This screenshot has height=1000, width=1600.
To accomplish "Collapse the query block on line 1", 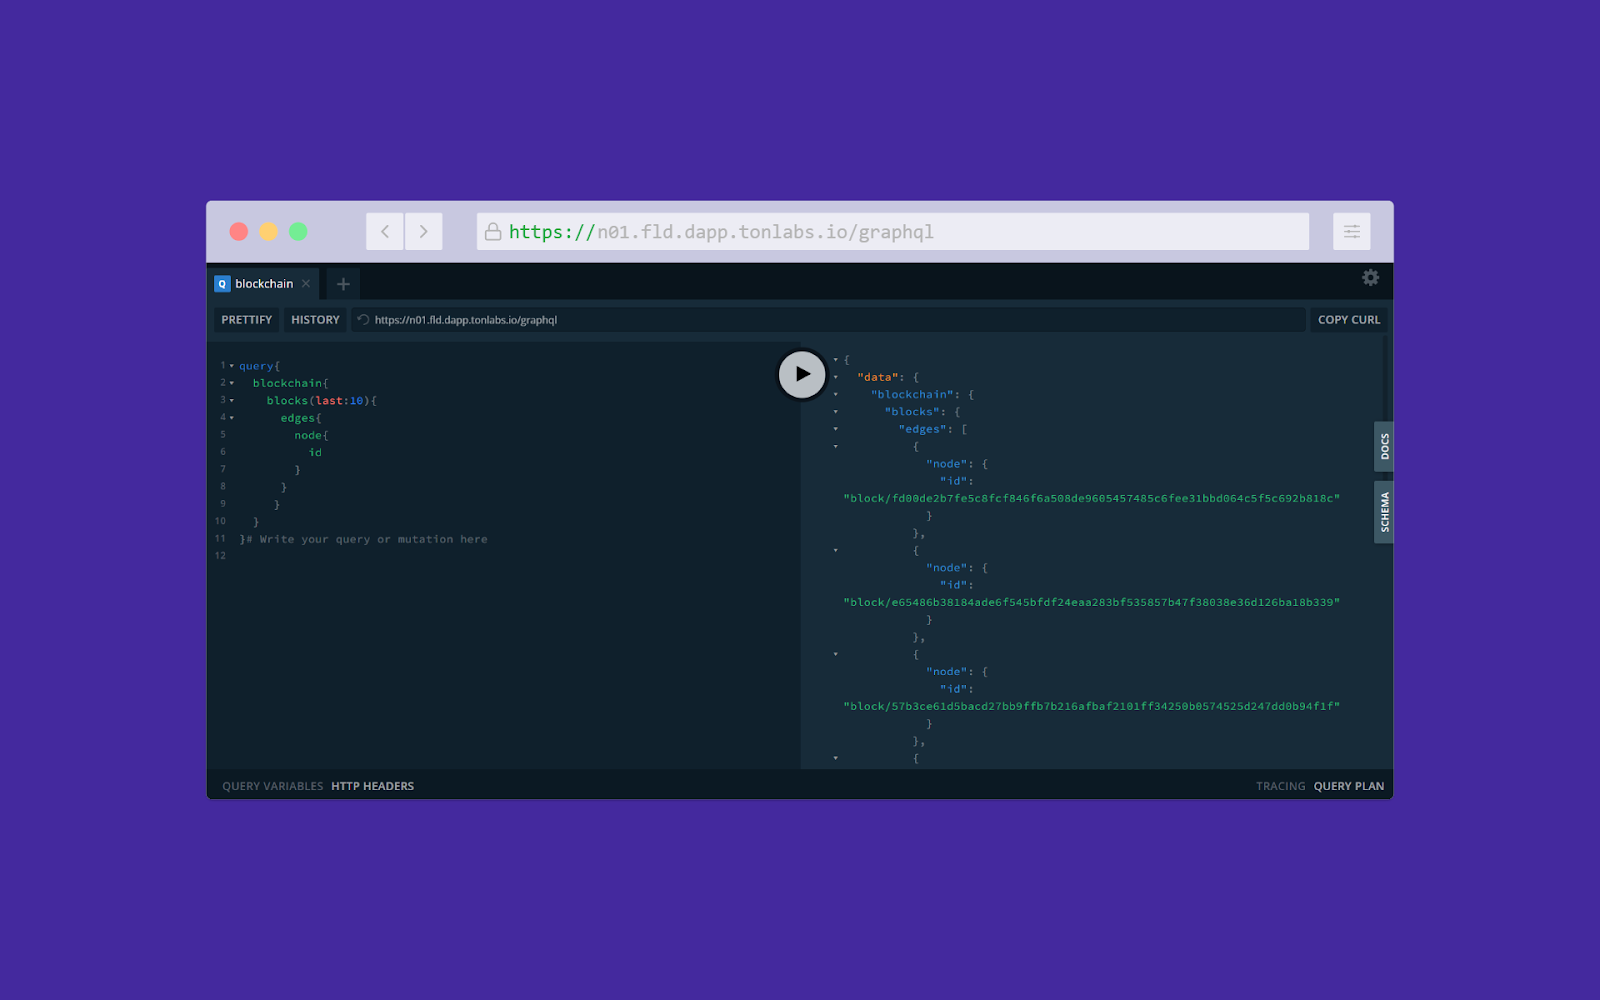I will 232,366.
